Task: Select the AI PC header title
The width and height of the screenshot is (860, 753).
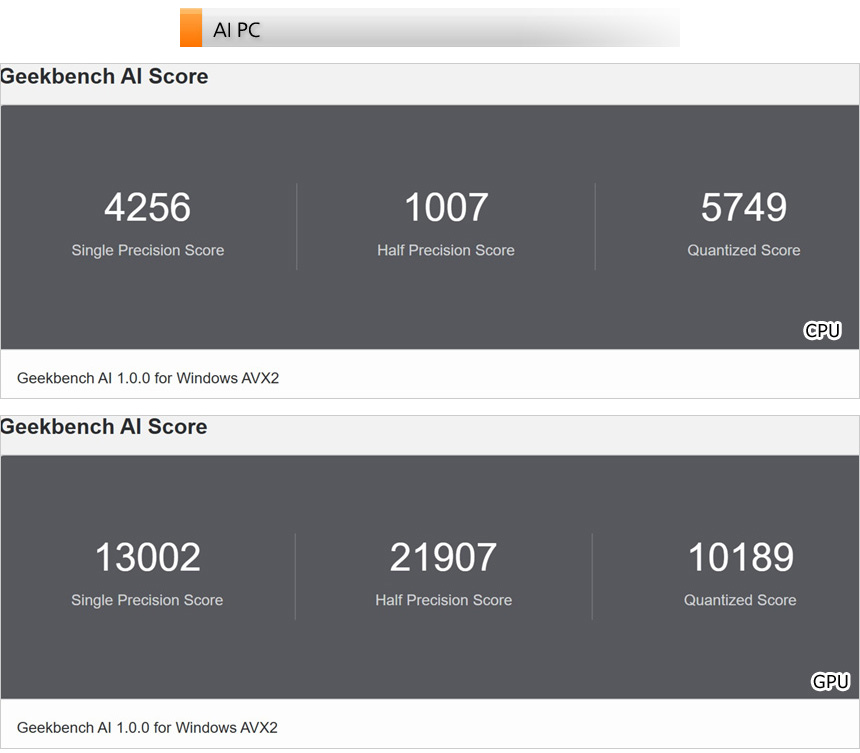Action: pos(237,30)
